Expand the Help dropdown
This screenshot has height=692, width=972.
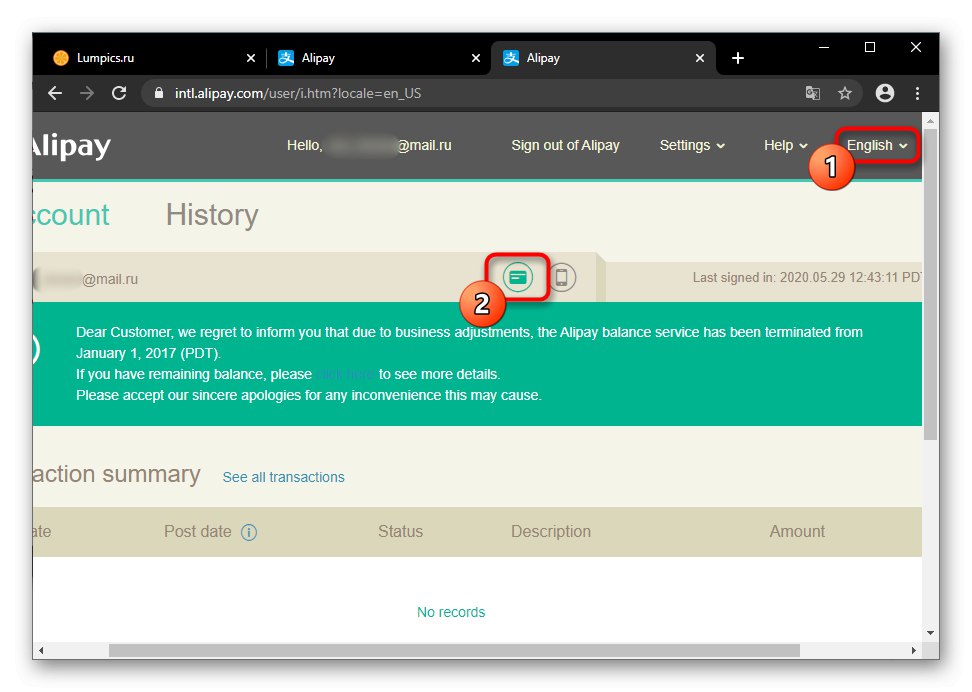785,145
